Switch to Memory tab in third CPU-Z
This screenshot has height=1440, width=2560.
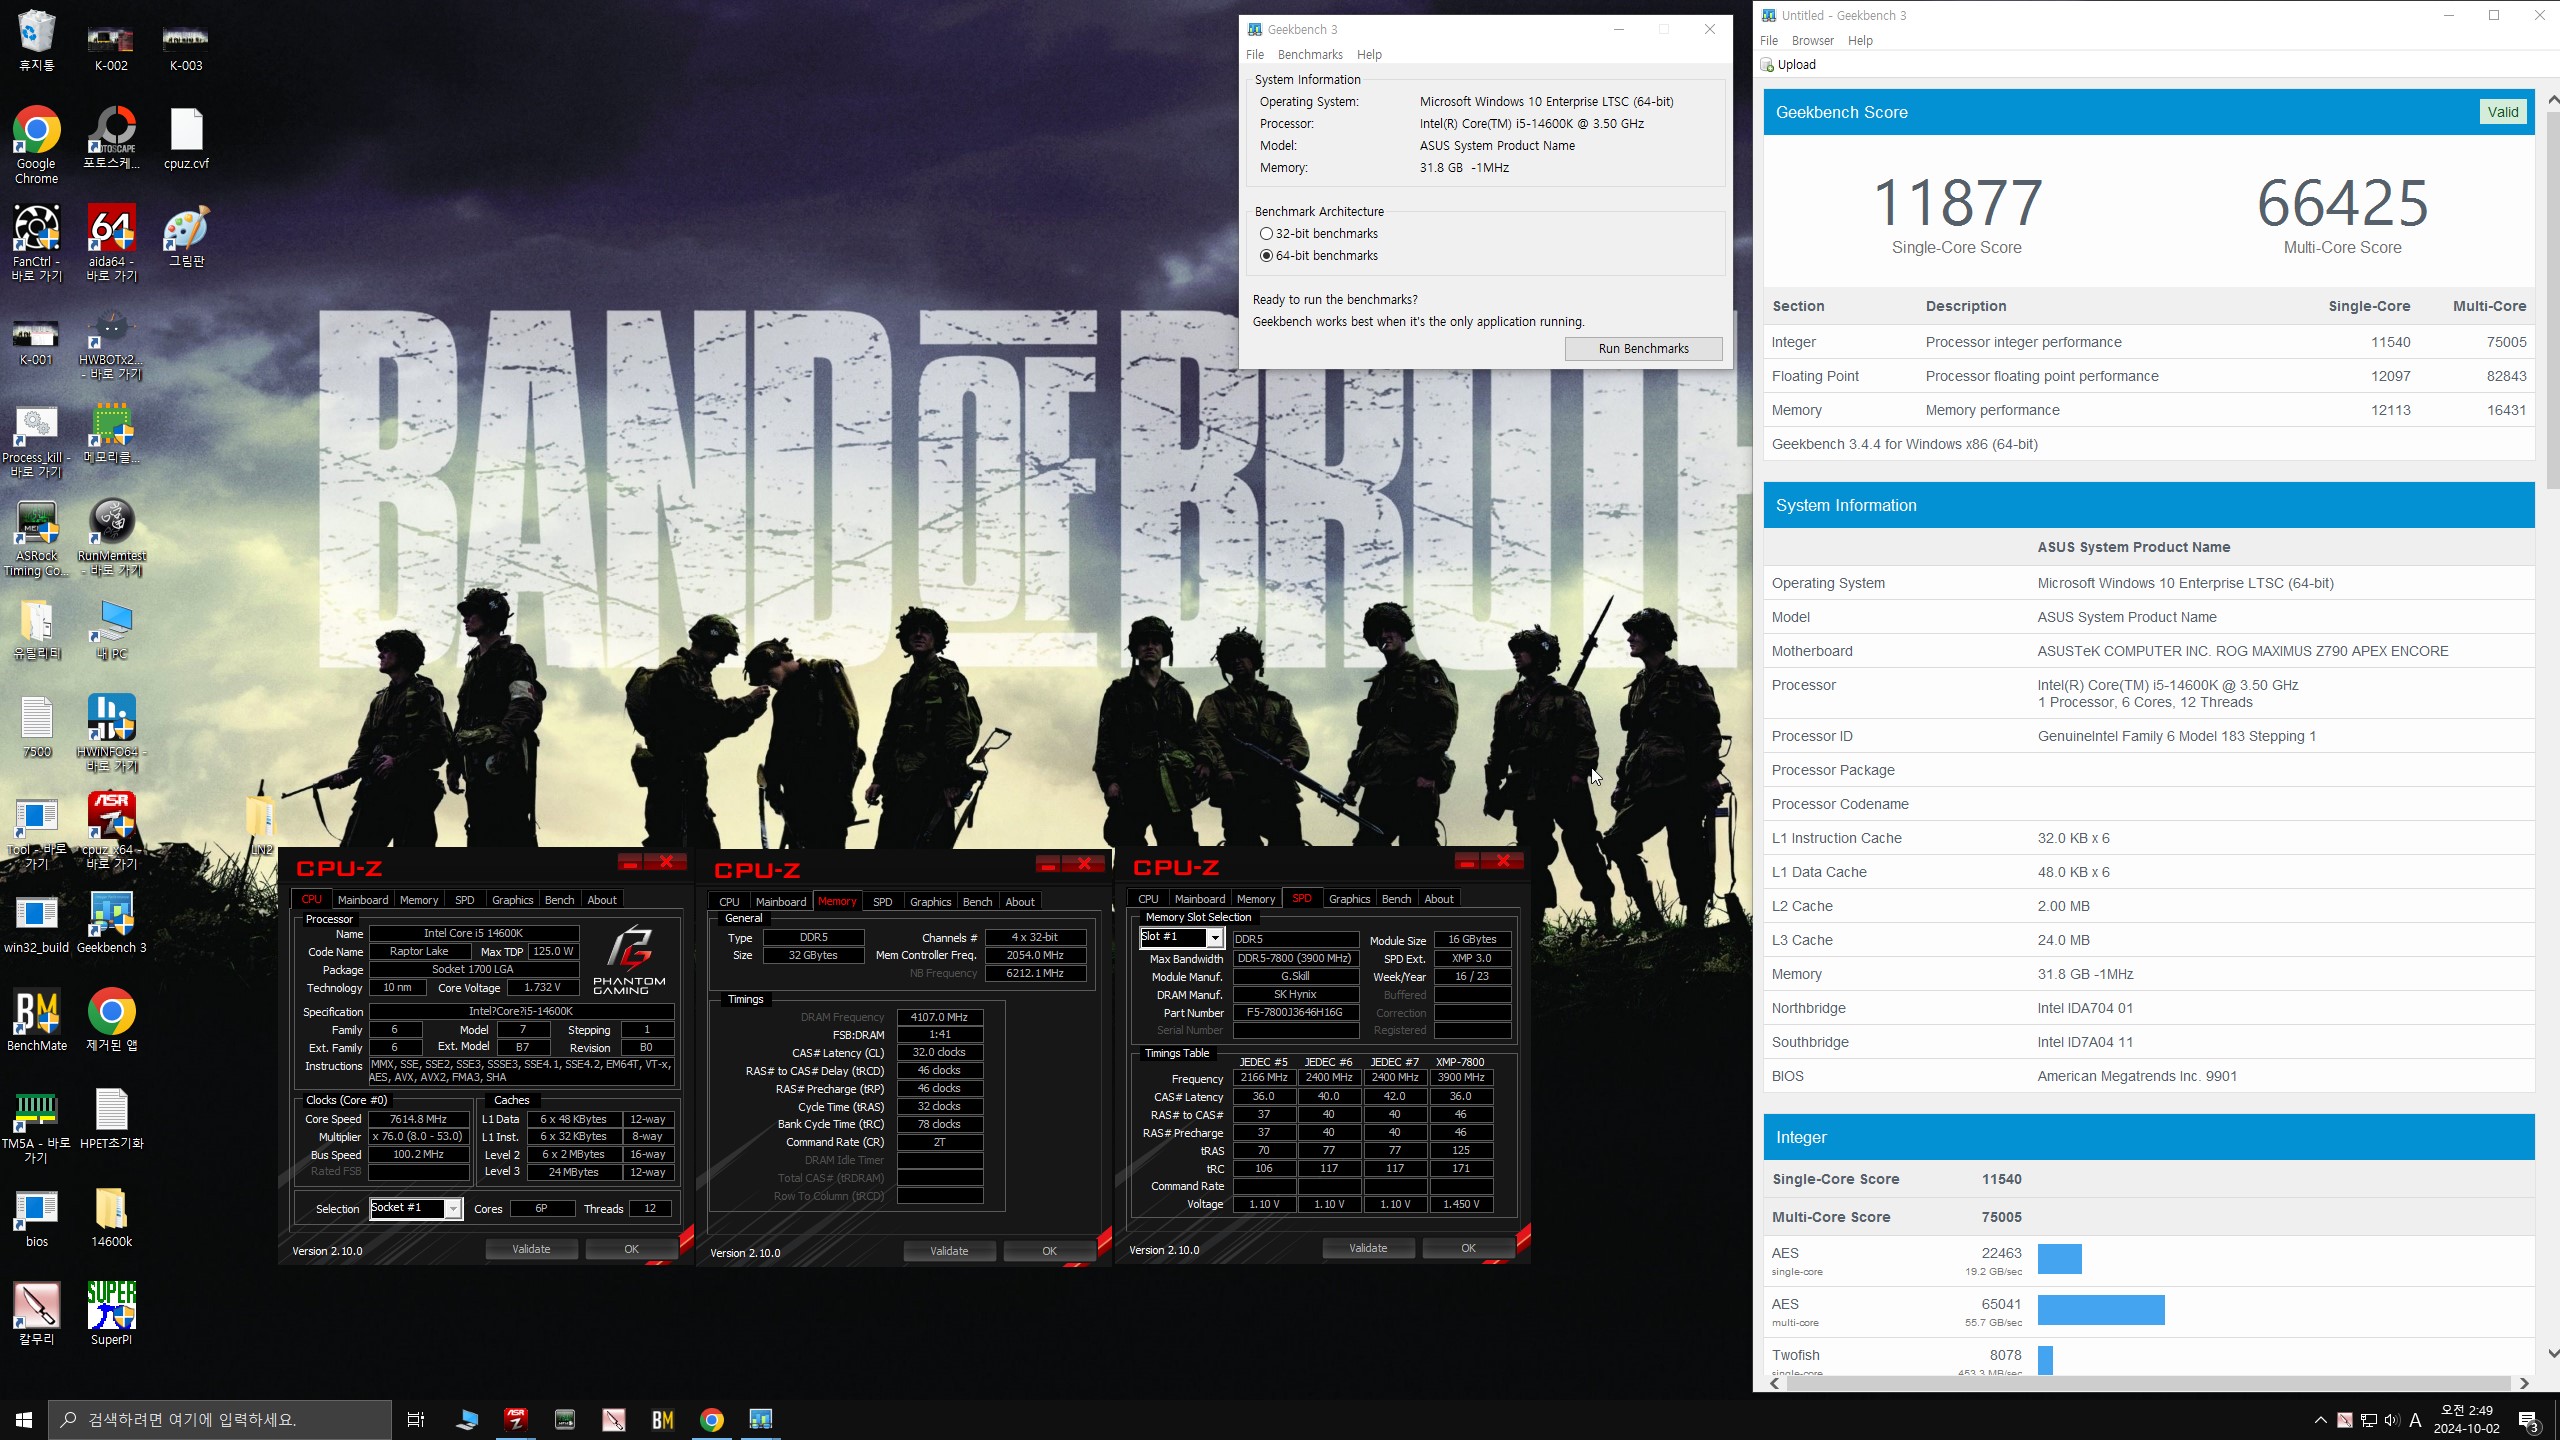[x=1255, y=899]
